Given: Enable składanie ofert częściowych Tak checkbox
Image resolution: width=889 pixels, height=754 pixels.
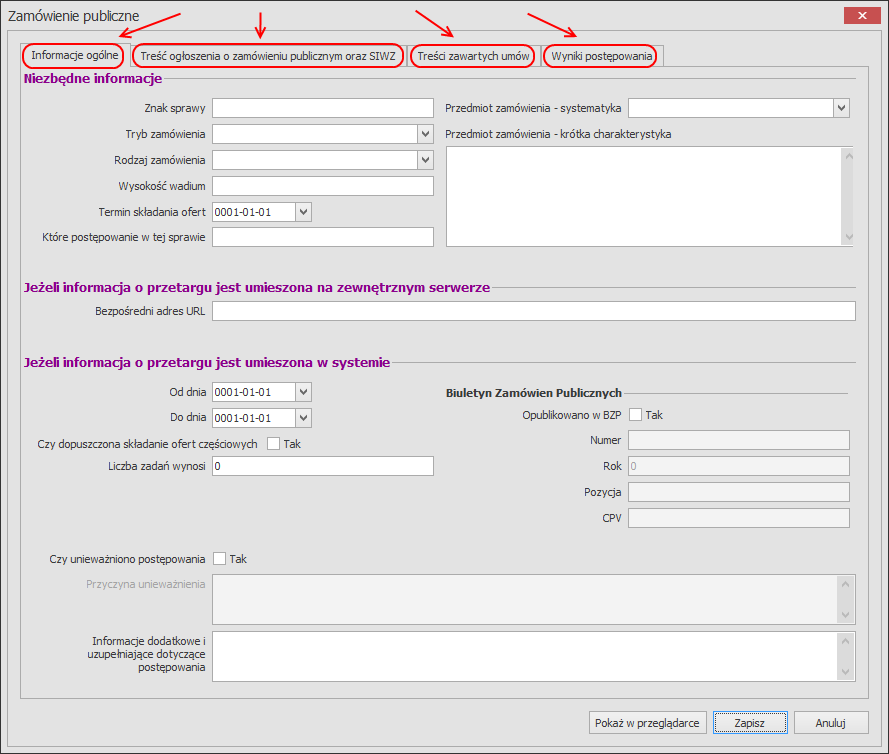Looking at the screenshot, I should 273,444.
